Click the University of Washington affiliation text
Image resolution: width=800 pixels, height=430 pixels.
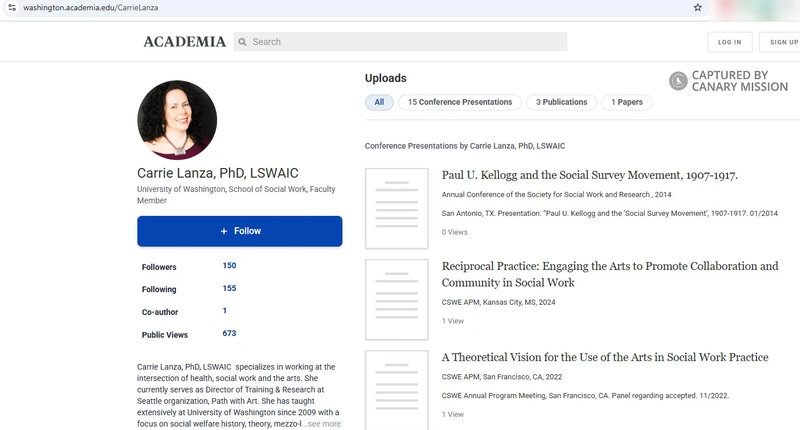click(236, 194)
